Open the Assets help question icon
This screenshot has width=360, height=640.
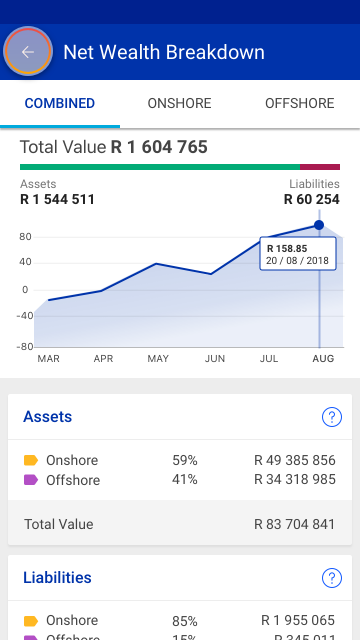pos(332,417)
